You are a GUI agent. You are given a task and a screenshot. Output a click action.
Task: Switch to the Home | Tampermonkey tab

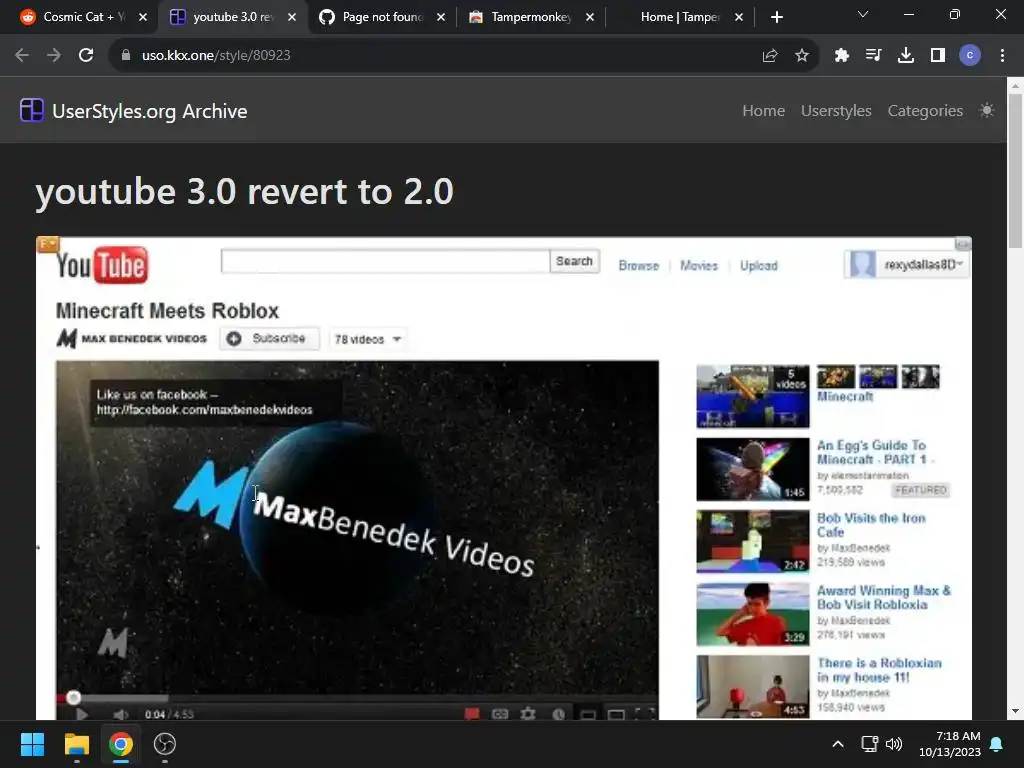(679, 17)
